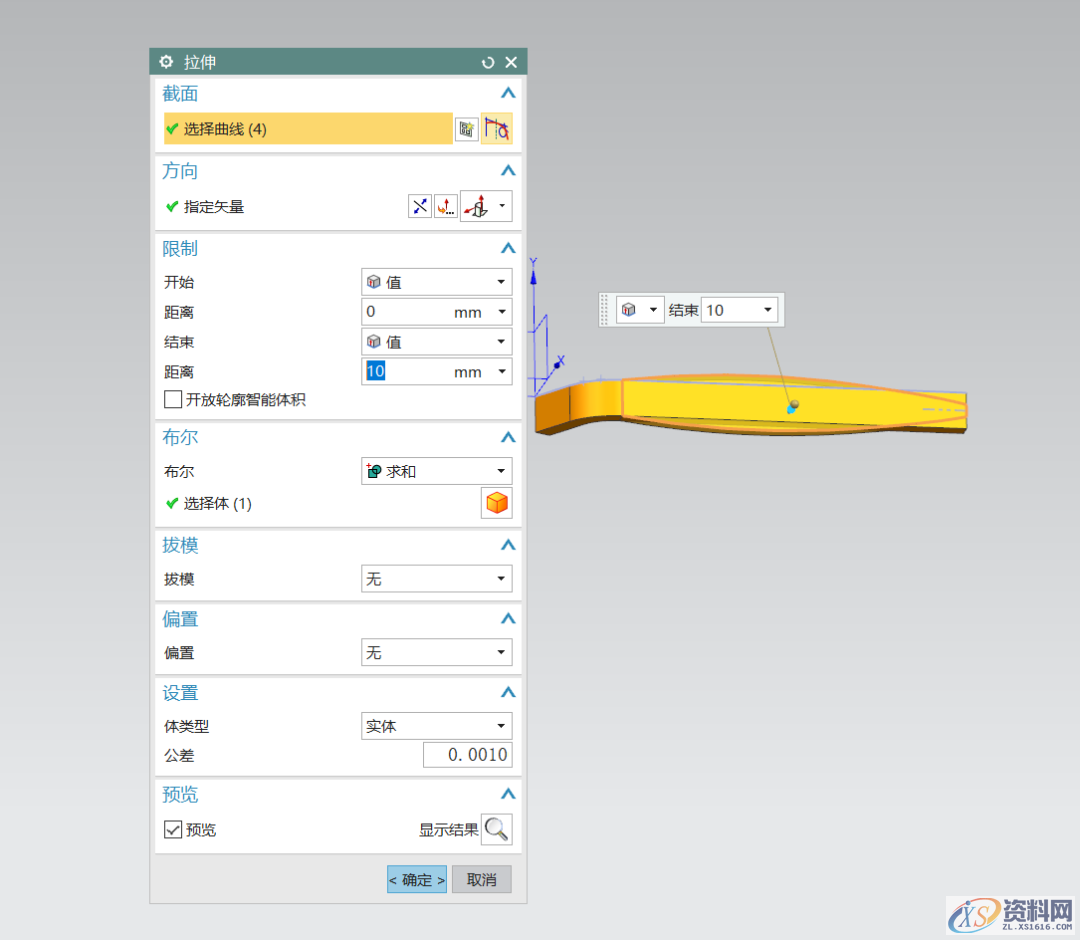
Task: Enable the 开放轮廓智能体积 checkbox
Action: [x=173, y=400]
